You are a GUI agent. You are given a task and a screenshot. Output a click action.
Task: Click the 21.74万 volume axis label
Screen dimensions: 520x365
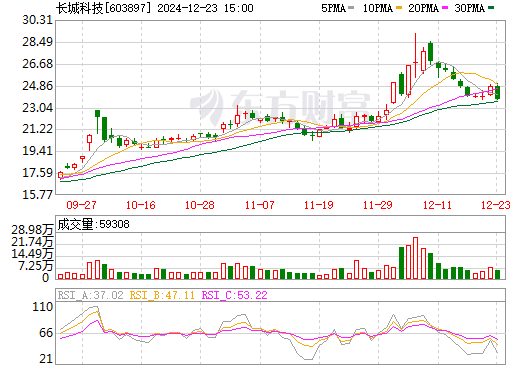click(32, 242)
